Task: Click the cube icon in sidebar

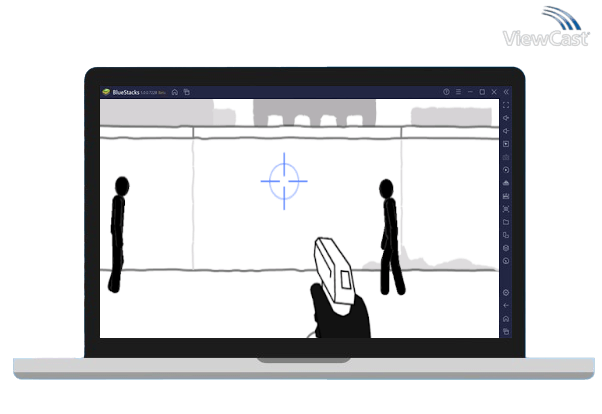Action: tap(506, 248)
